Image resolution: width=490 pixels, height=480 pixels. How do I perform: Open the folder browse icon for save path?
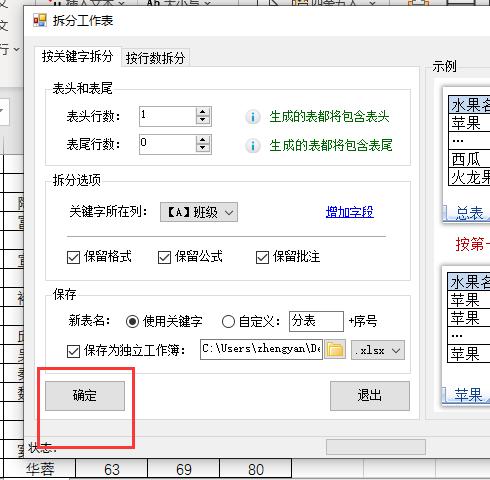click(335, 350)
